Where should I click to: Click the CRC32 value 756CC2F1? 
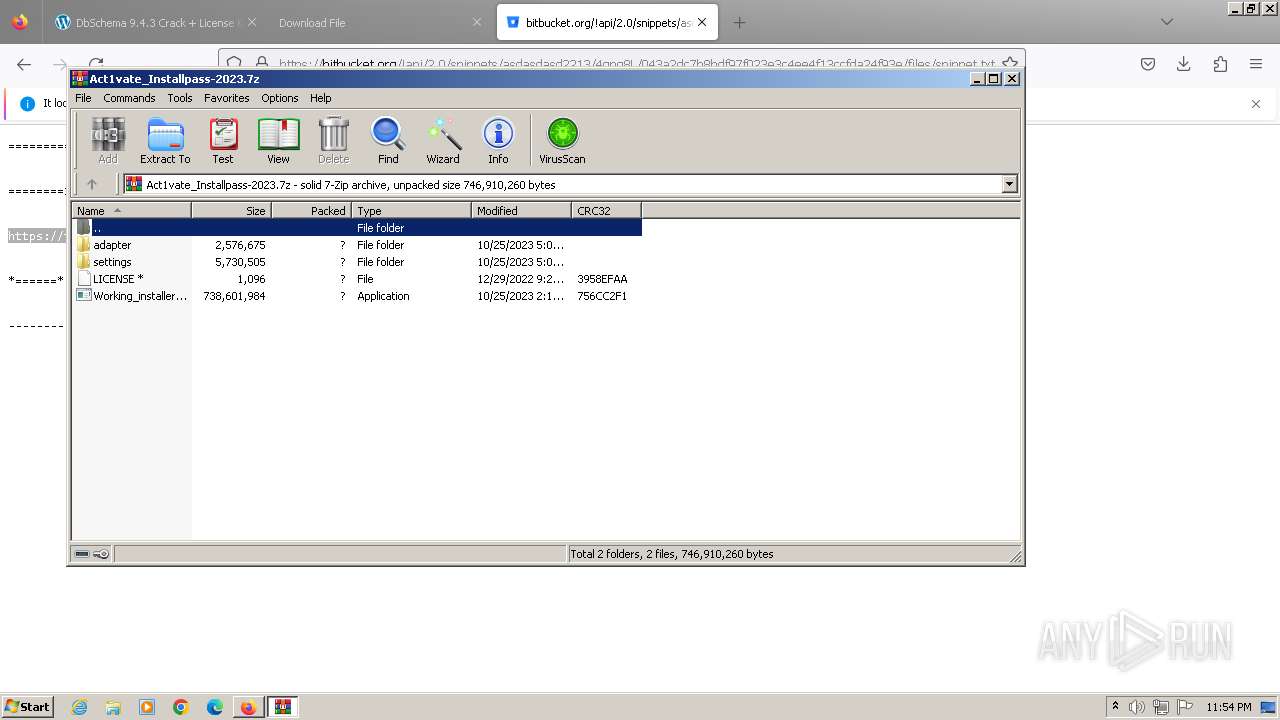pyautogui.click(x=602, y=296)
